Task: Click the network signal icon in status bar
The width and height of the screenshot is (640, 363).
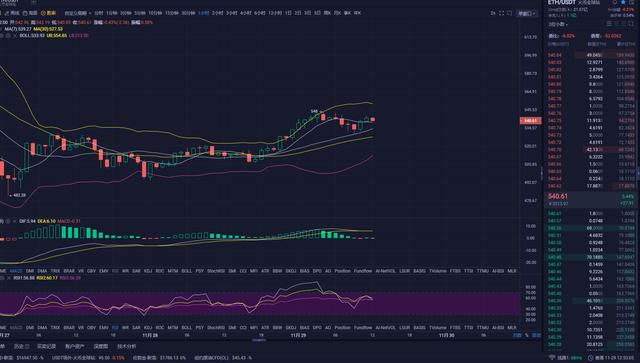Action: tap(551, 358)
